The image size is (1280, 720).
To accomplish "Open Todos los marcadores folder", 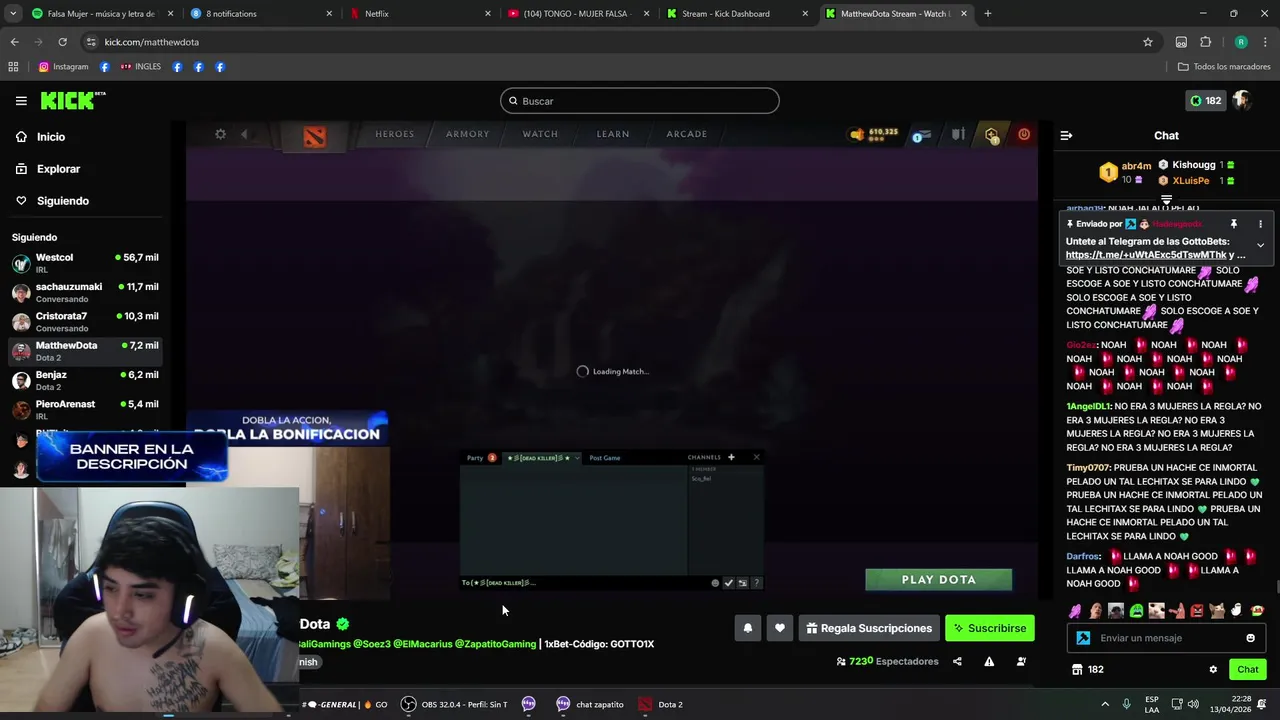I will (1224, 67).
